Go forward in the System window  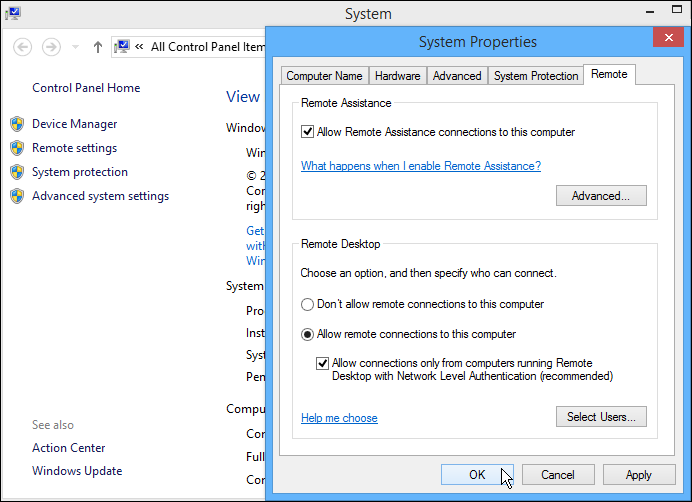[x=51, y=47]
